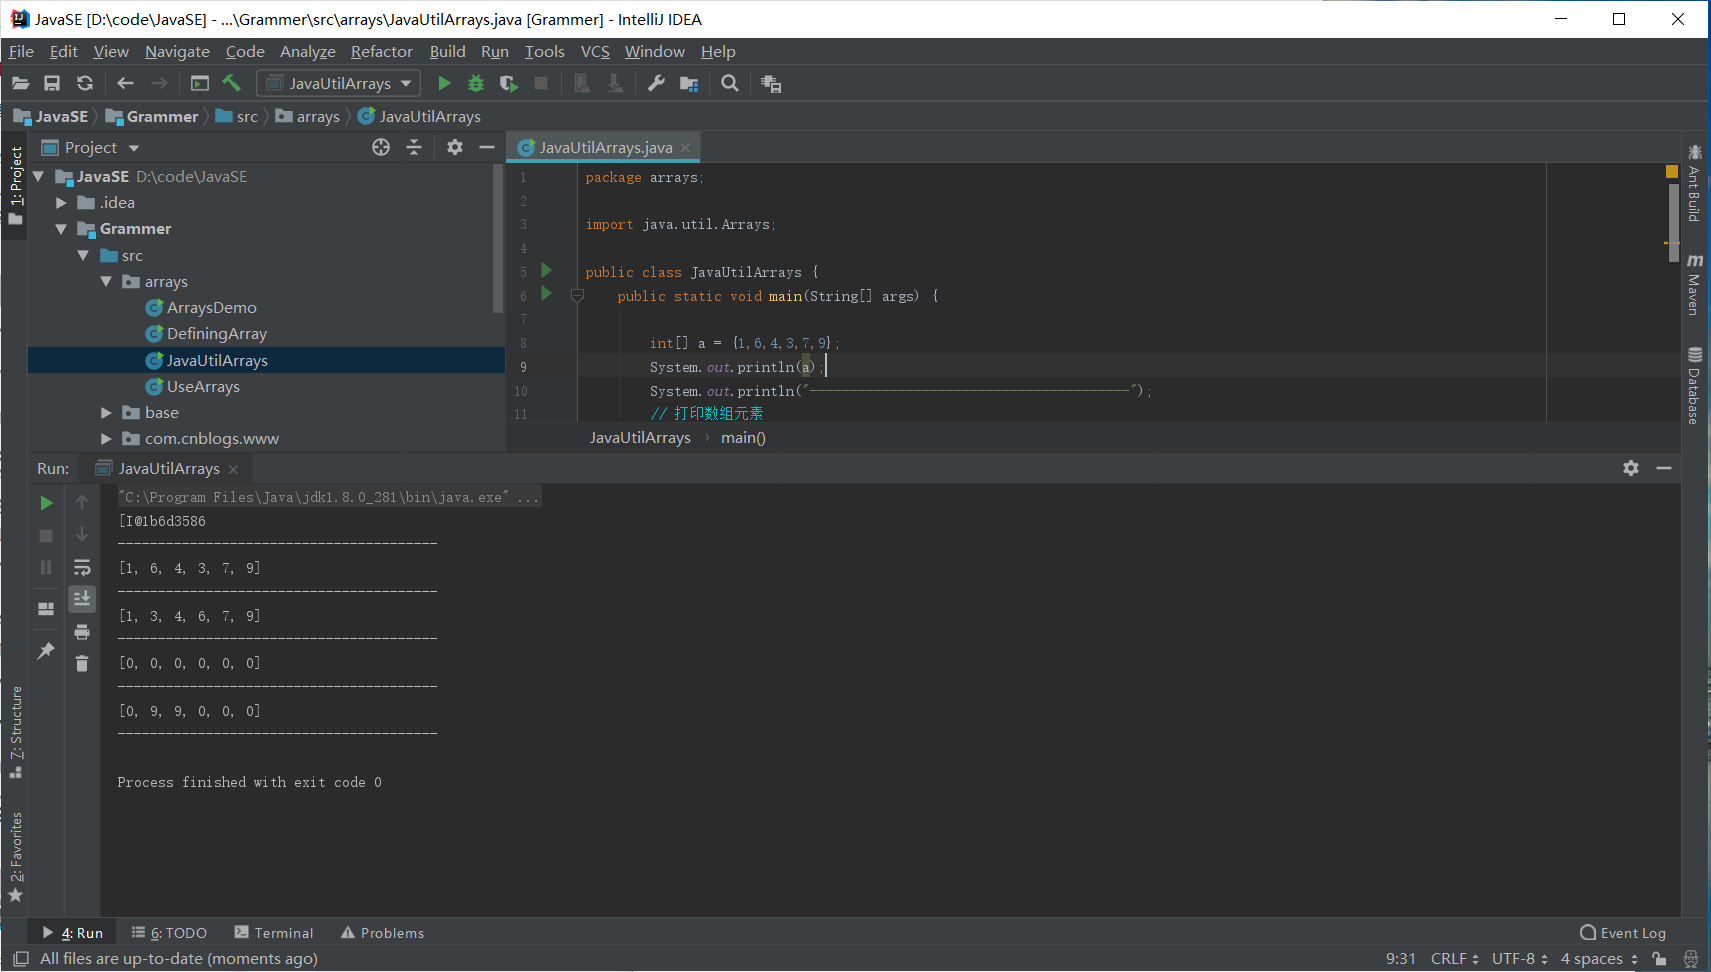
Task: Click the print icon in Run panel
Action: [82, 632]
